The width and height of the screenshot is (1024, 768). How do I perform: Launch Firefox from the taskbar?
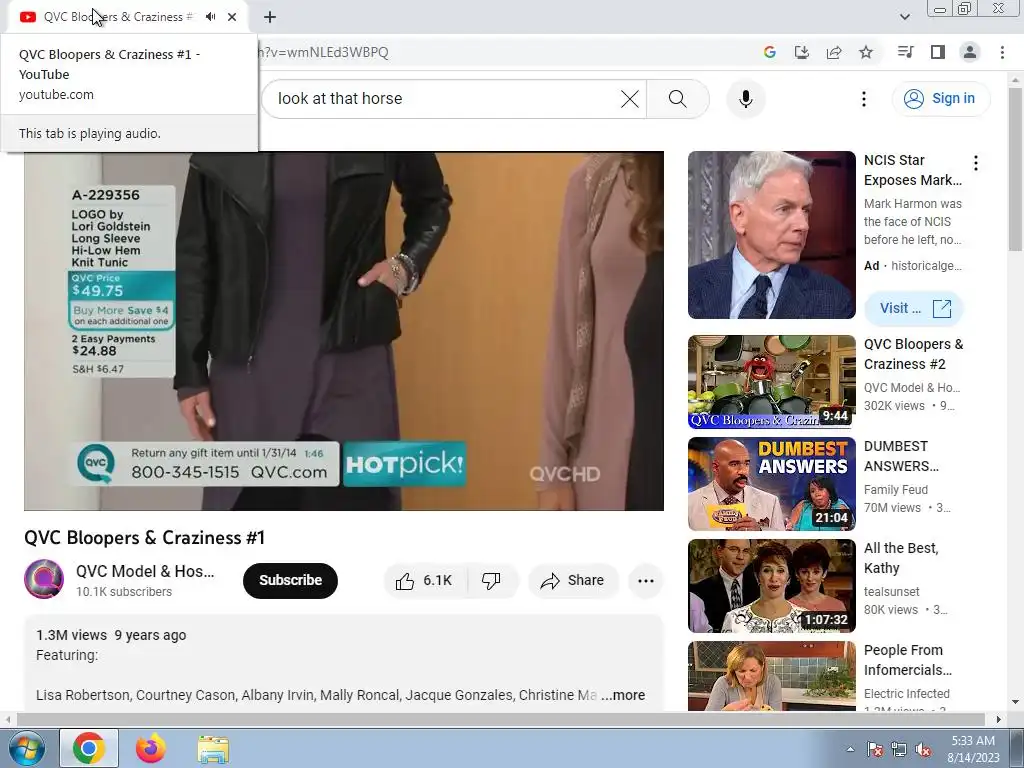(x=150, y=748)
